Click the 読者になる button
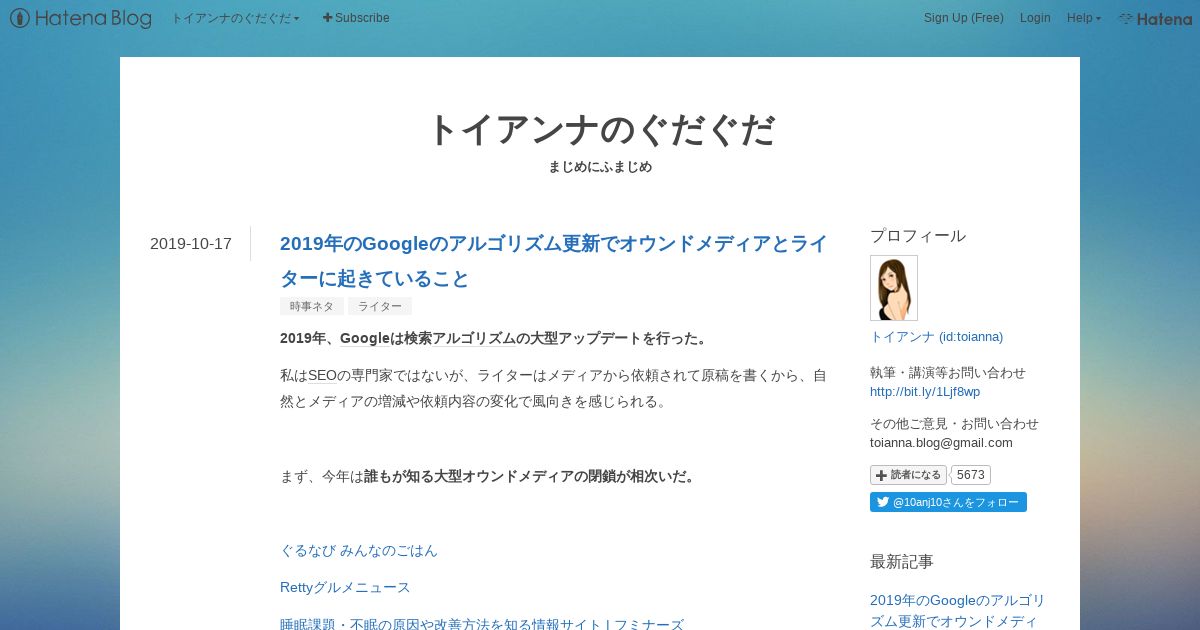This screenshot has height=630, width=1200. point(908,475)
